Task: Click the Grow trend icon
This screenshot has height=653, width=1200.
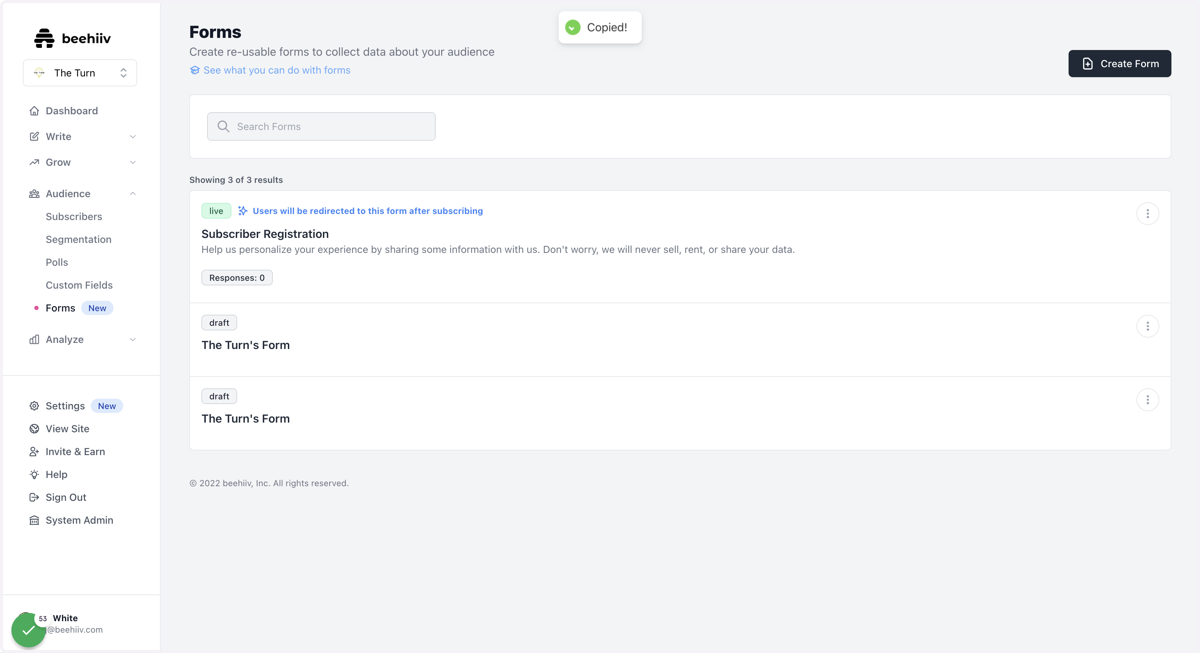Action: (34, 162)
